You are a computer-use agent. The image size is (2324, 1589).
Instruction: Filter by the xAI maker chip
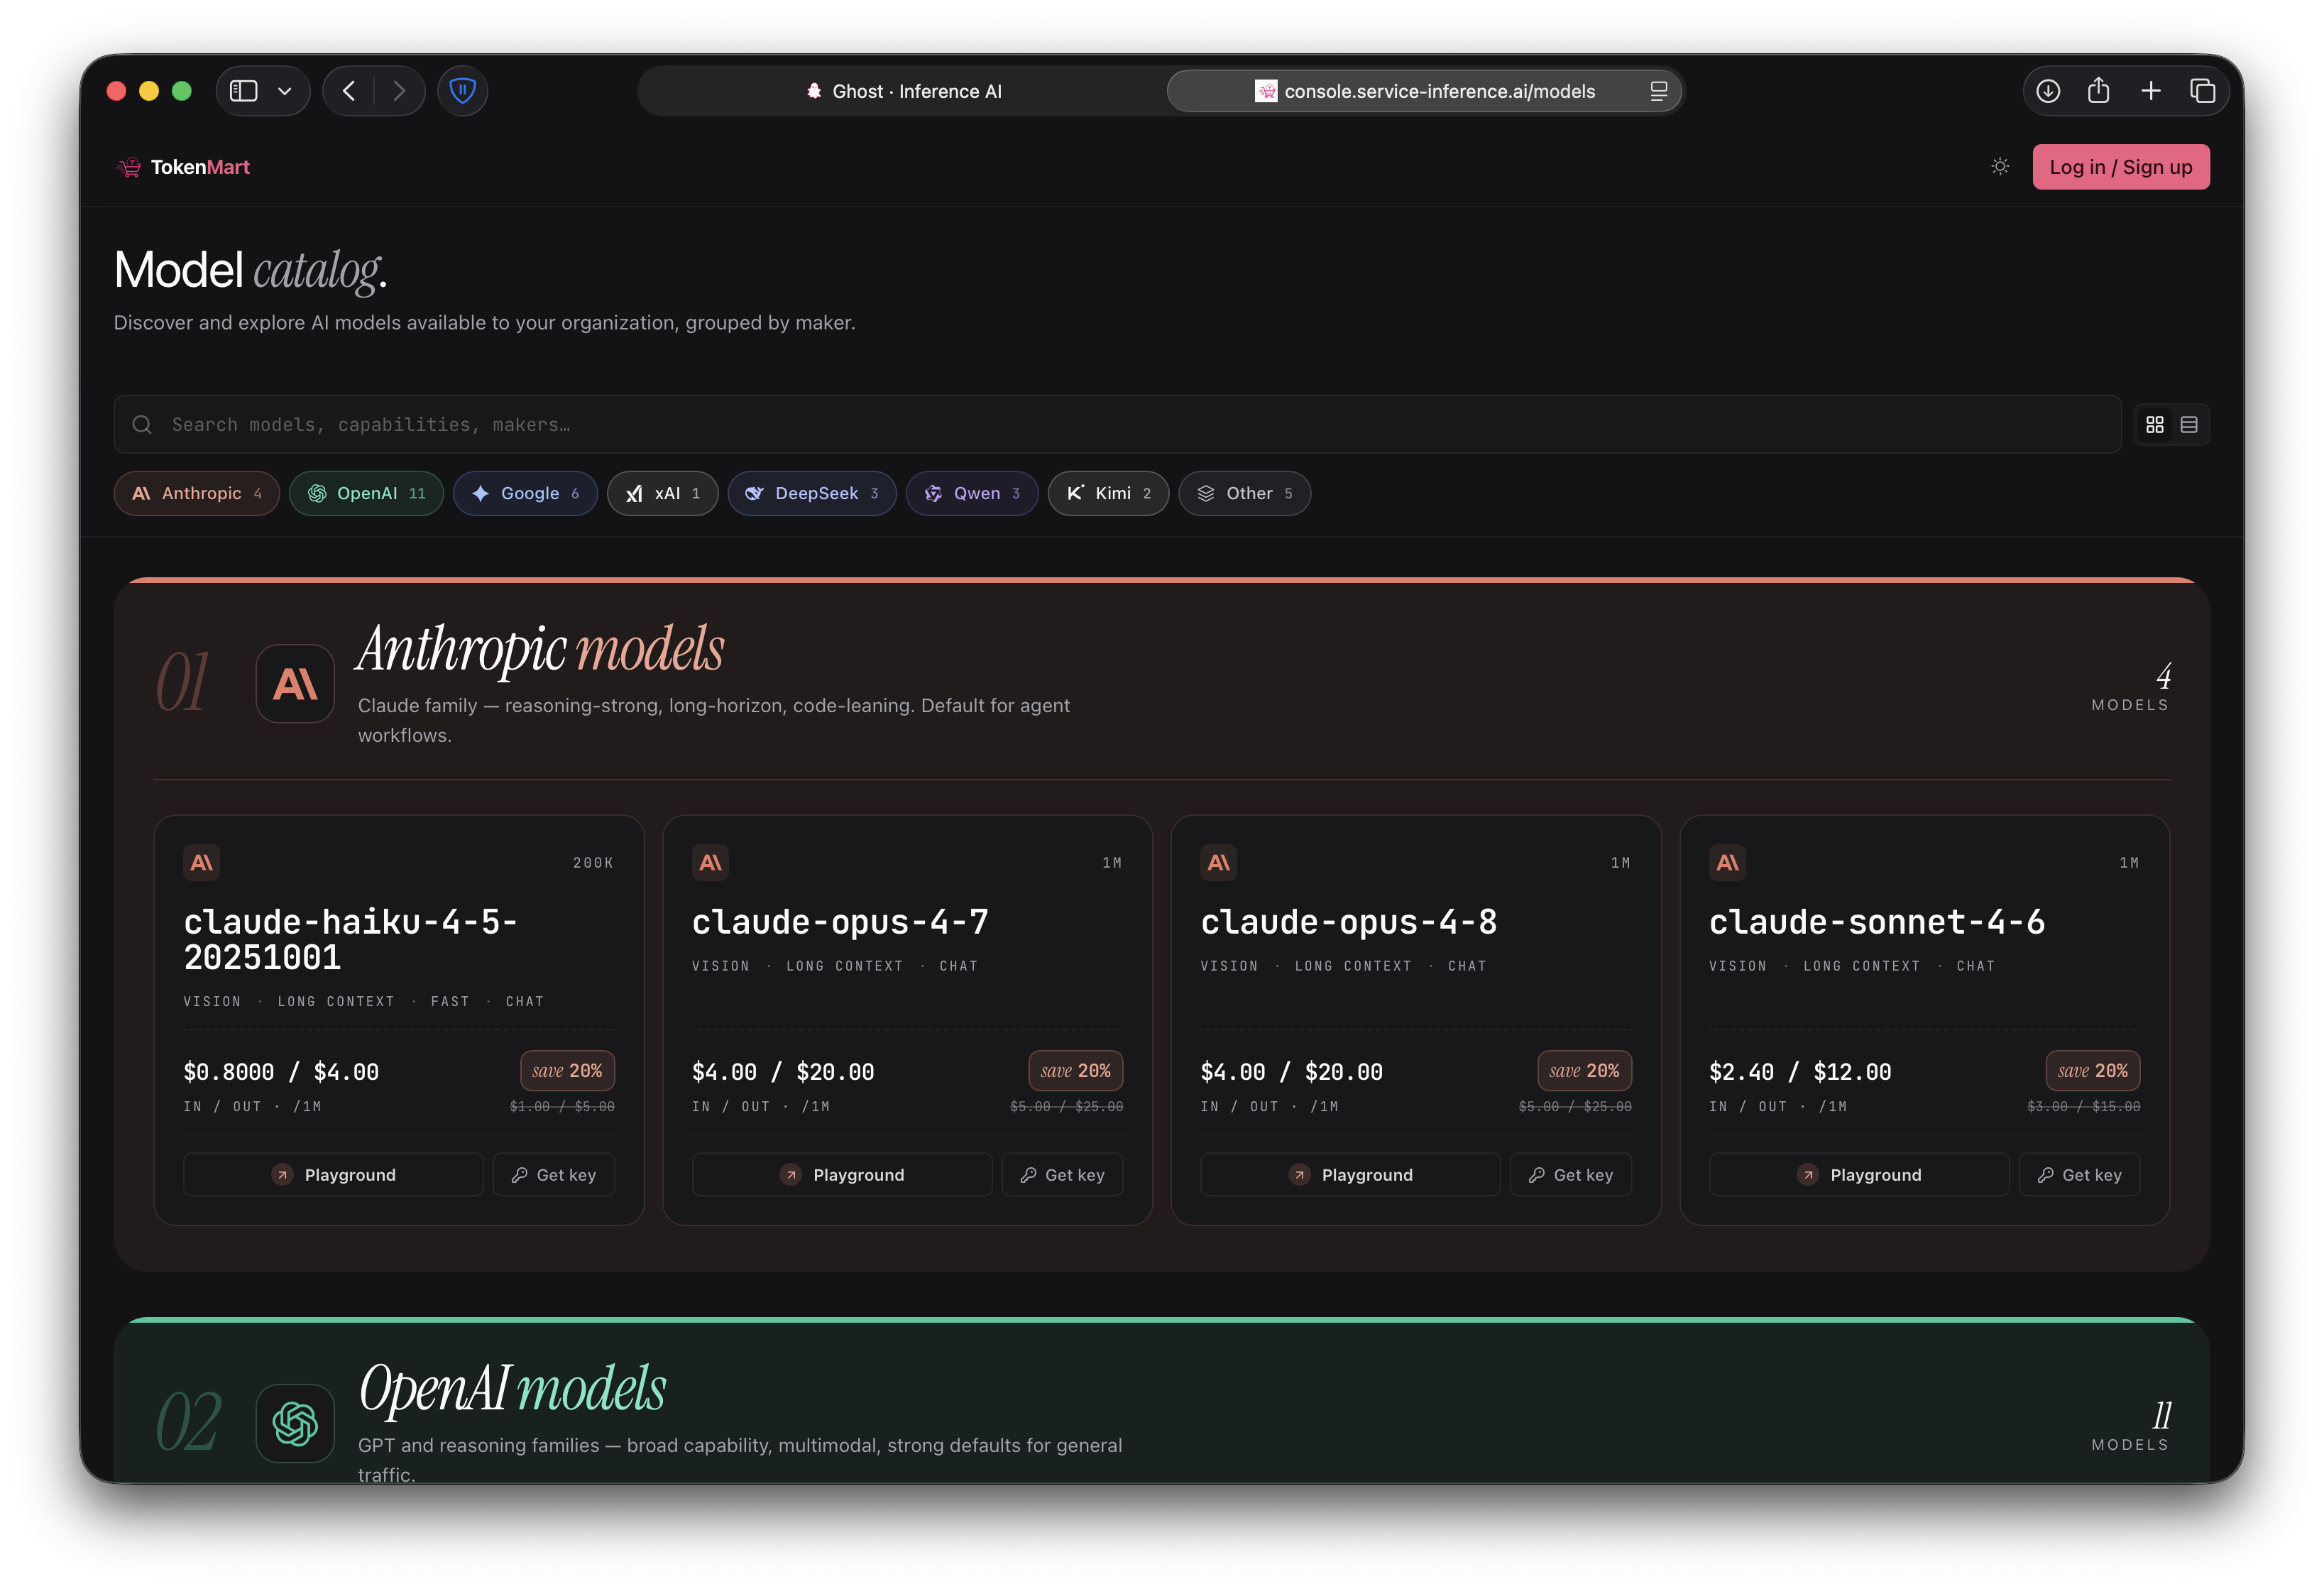[662, 493]
